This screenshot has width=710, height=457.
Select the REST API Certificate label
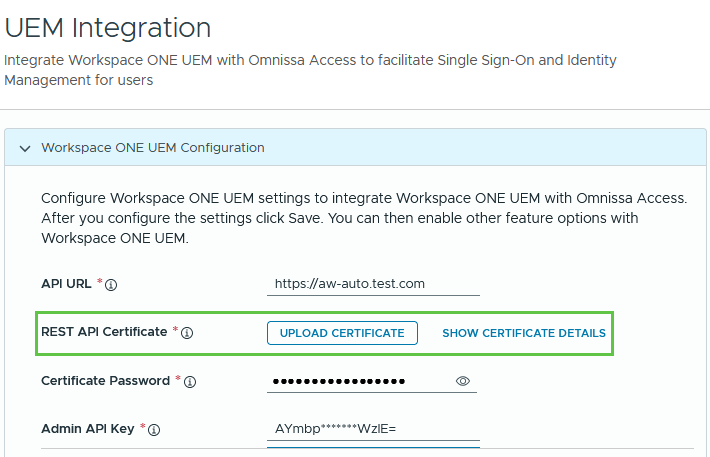pyautogui.click(x=104, y=332)
